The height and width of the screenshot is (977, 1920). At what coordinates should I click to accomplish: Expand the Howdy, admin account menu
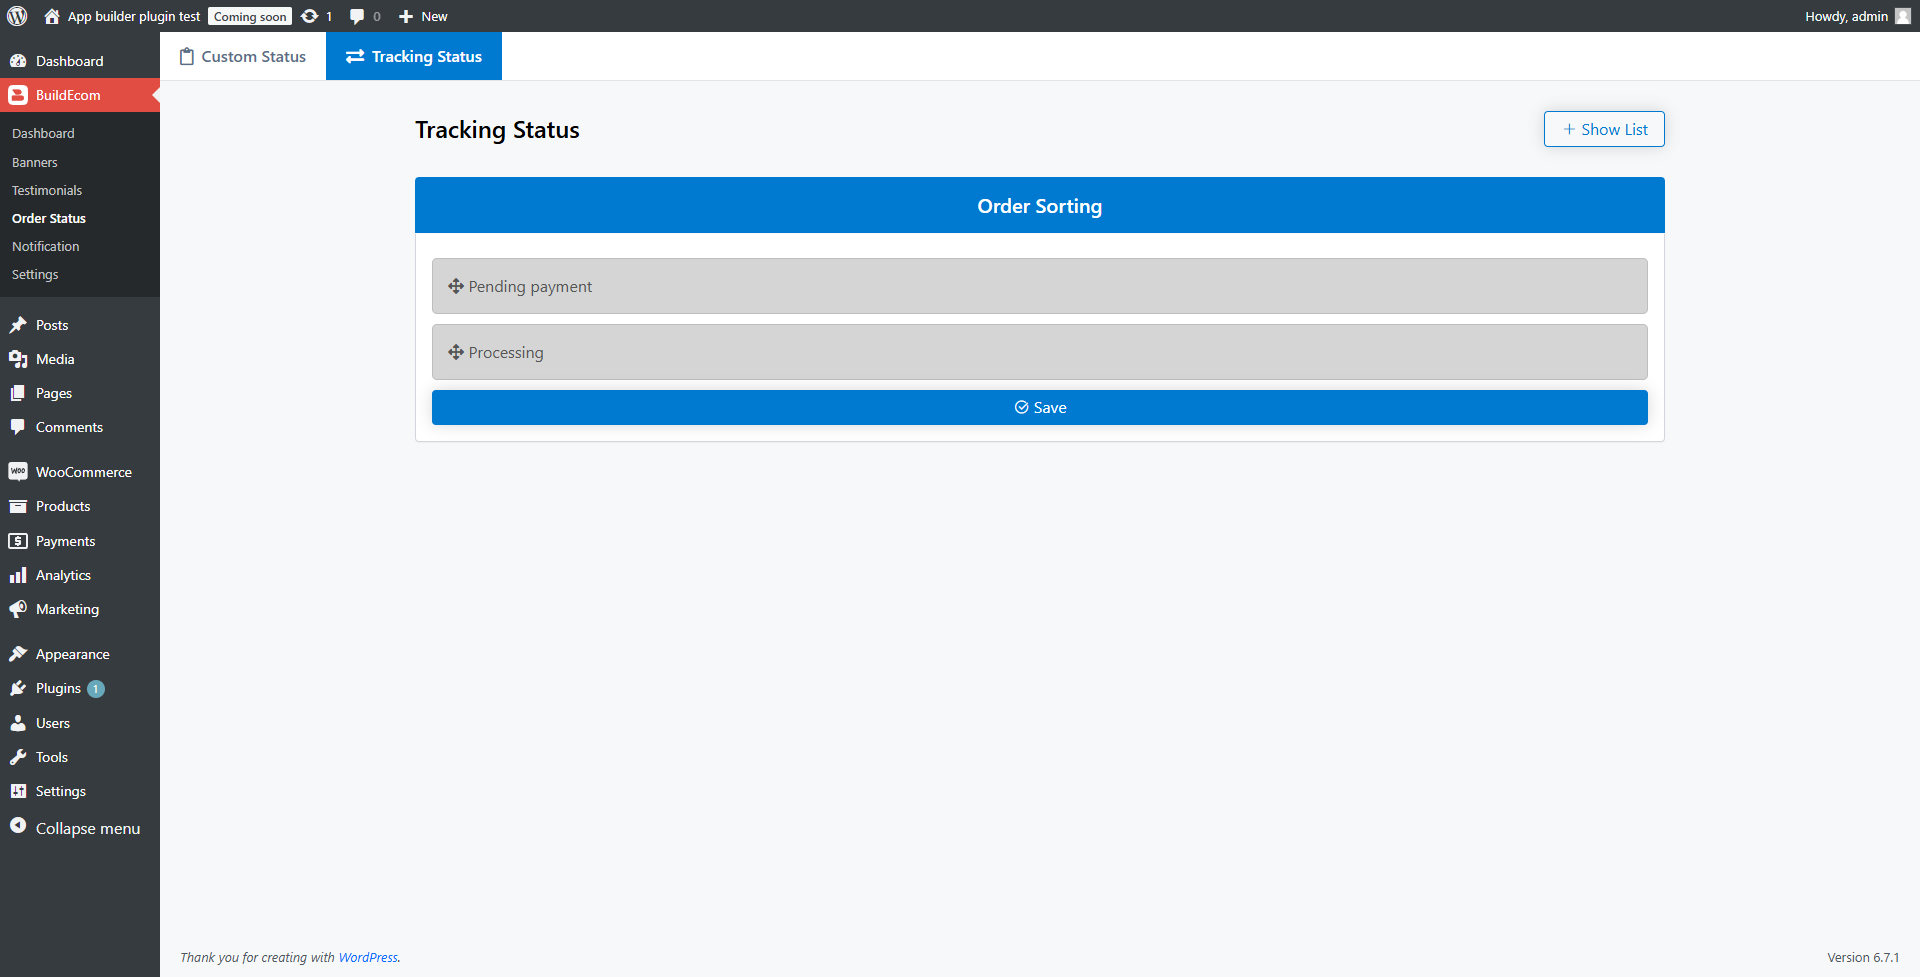tap(1846, 16)
